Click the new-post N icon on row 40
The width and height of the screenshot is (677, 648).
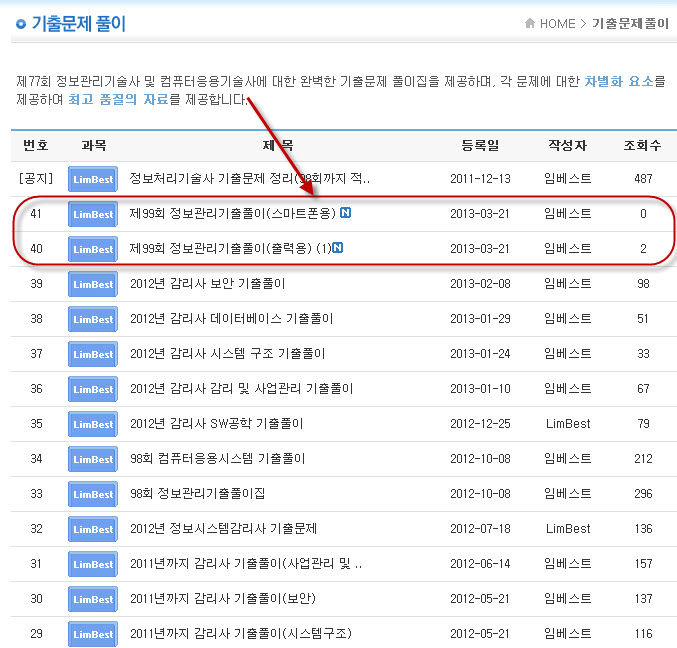coord(338,248)
